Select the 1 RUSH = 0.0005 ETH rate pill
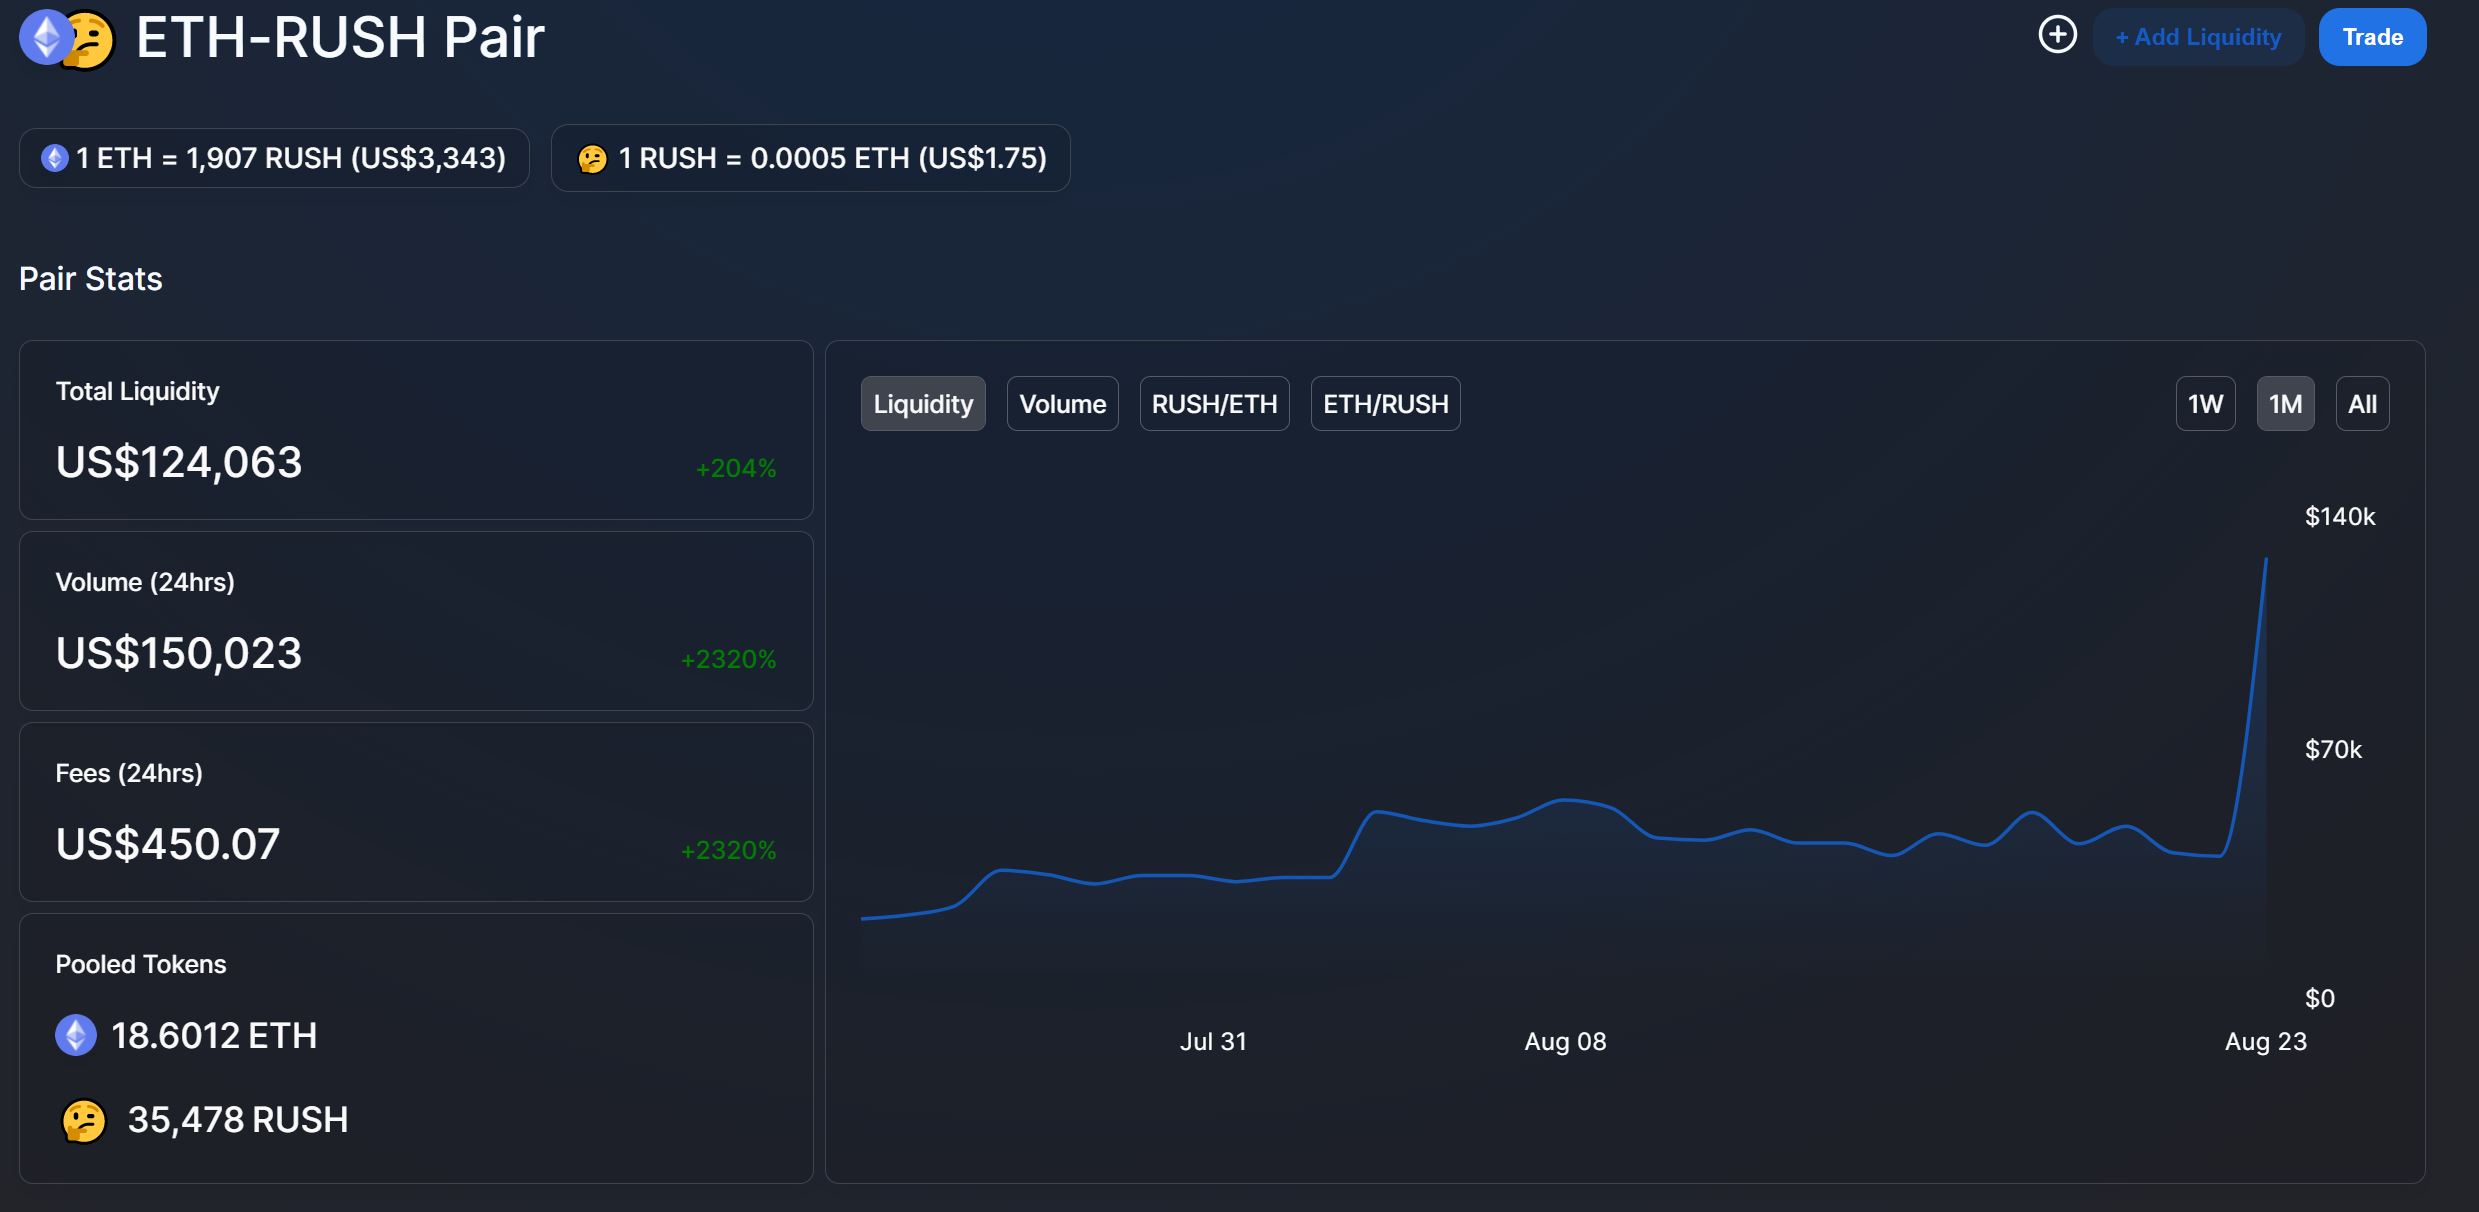Viewport: 2479px width, 1212px height. click(x=811, y=158)
